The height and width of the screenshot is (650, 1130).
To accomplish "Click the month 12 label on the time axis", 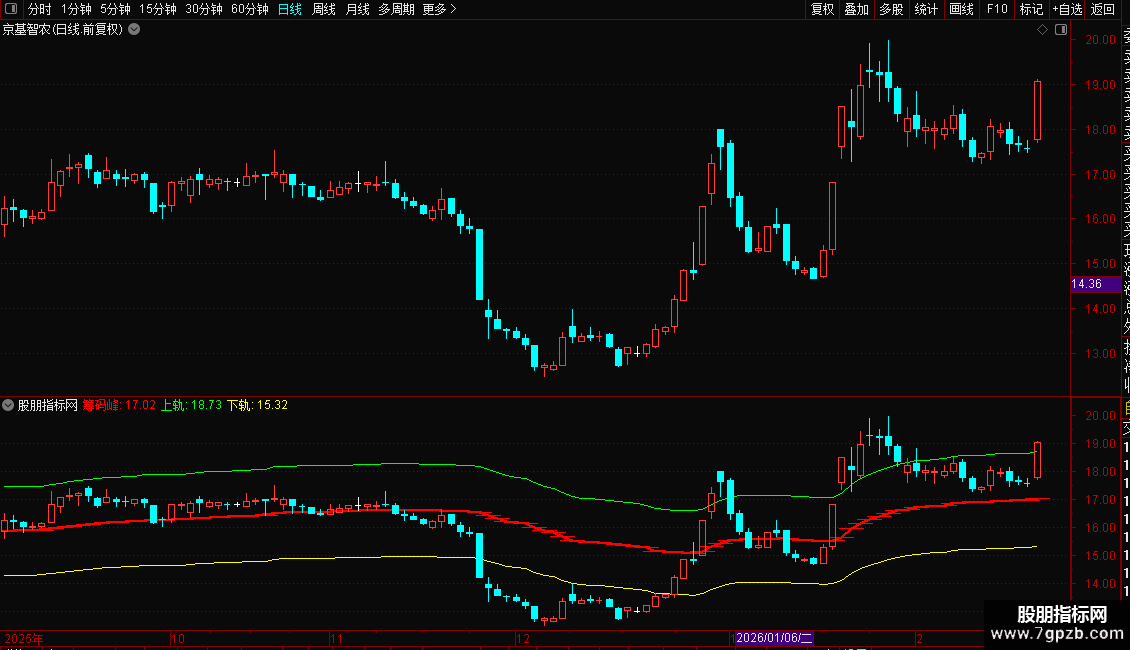I will [x=523, y=638].
